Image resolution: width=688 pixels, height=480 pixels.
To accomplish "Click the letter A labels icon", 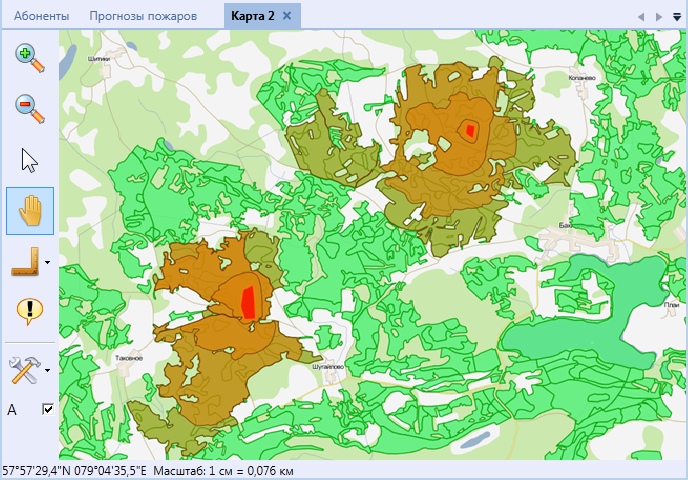I will (12, 410).
